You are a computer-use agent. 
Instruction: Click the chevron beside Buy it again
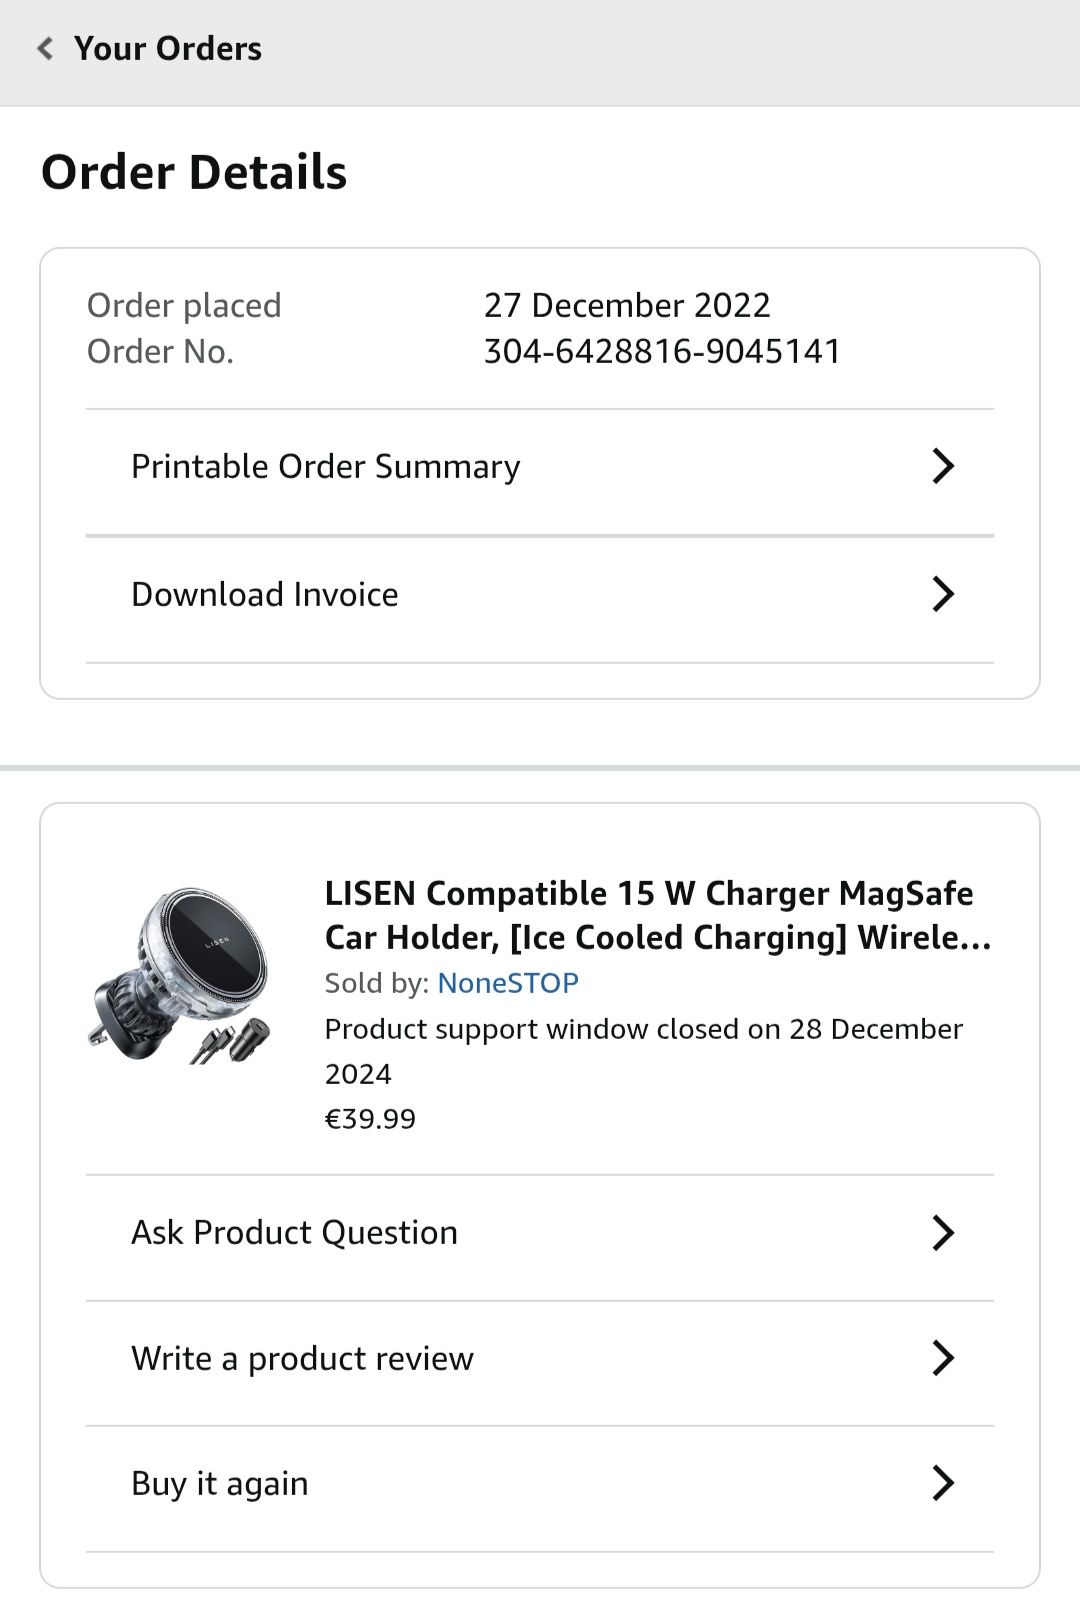943,1483
